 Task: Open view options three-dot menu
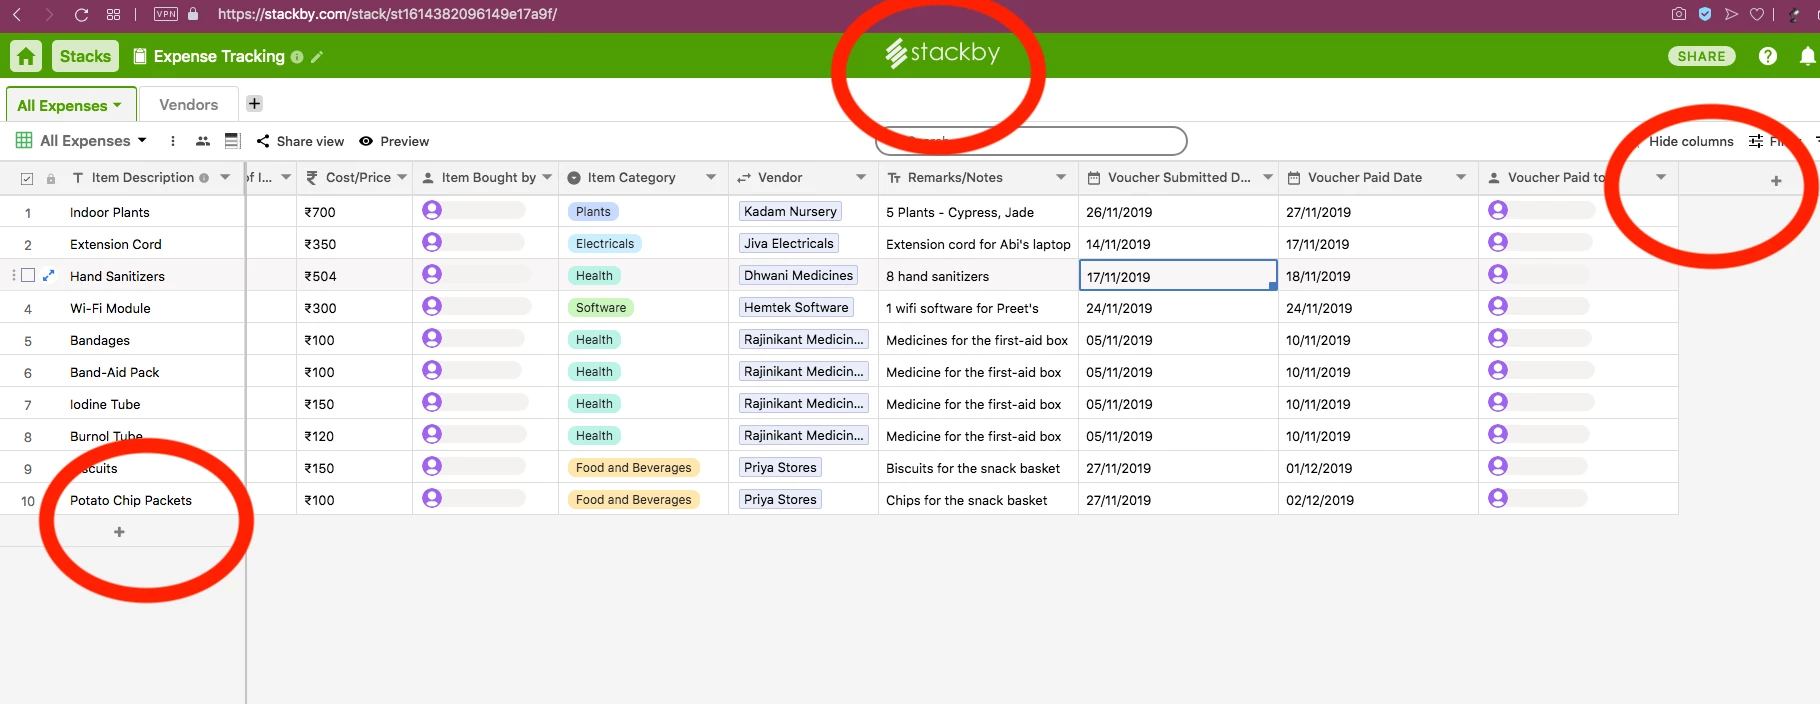click(173, 141)
